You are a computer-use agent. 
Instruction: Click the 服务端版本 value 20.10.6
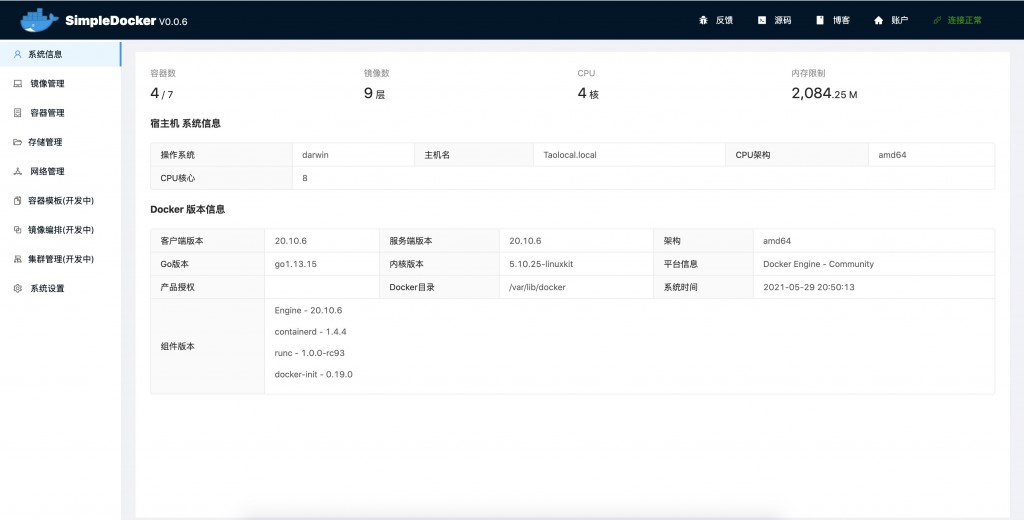(577, 241)
